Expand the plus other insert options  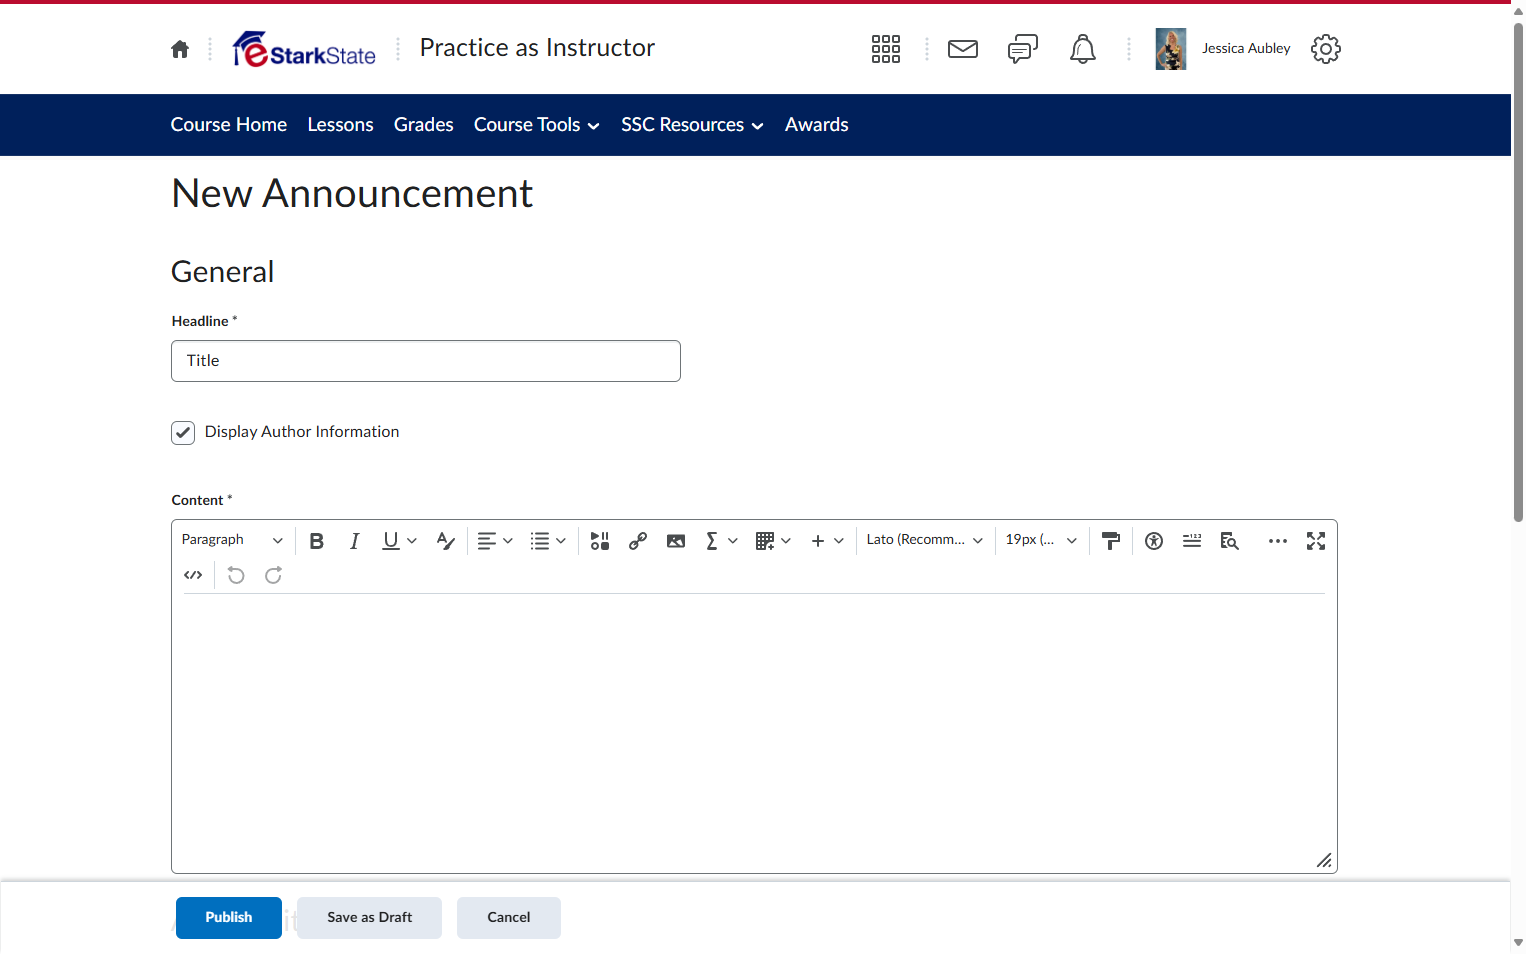(827, 541)
